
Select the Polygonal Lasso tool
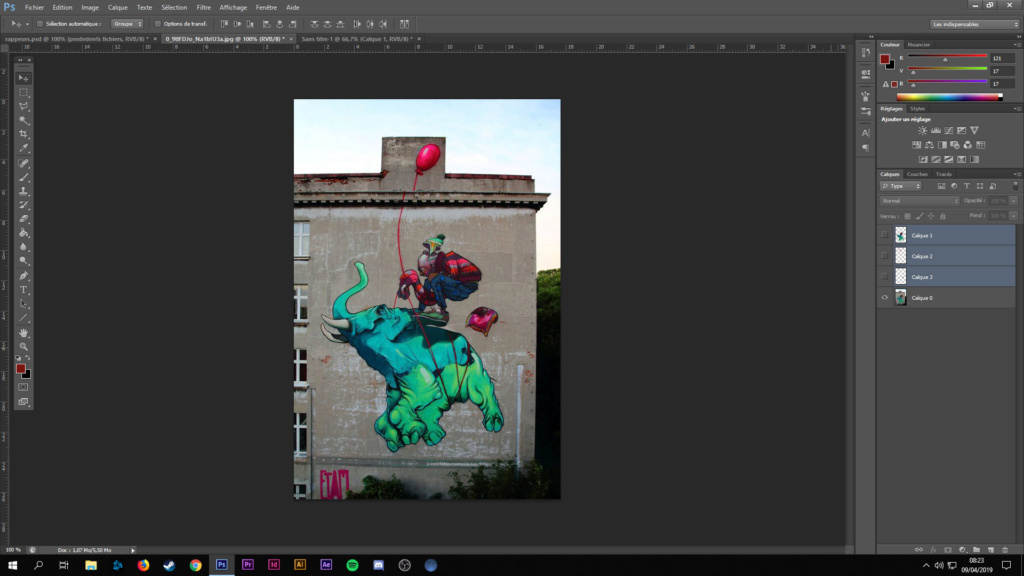[24, 106]
